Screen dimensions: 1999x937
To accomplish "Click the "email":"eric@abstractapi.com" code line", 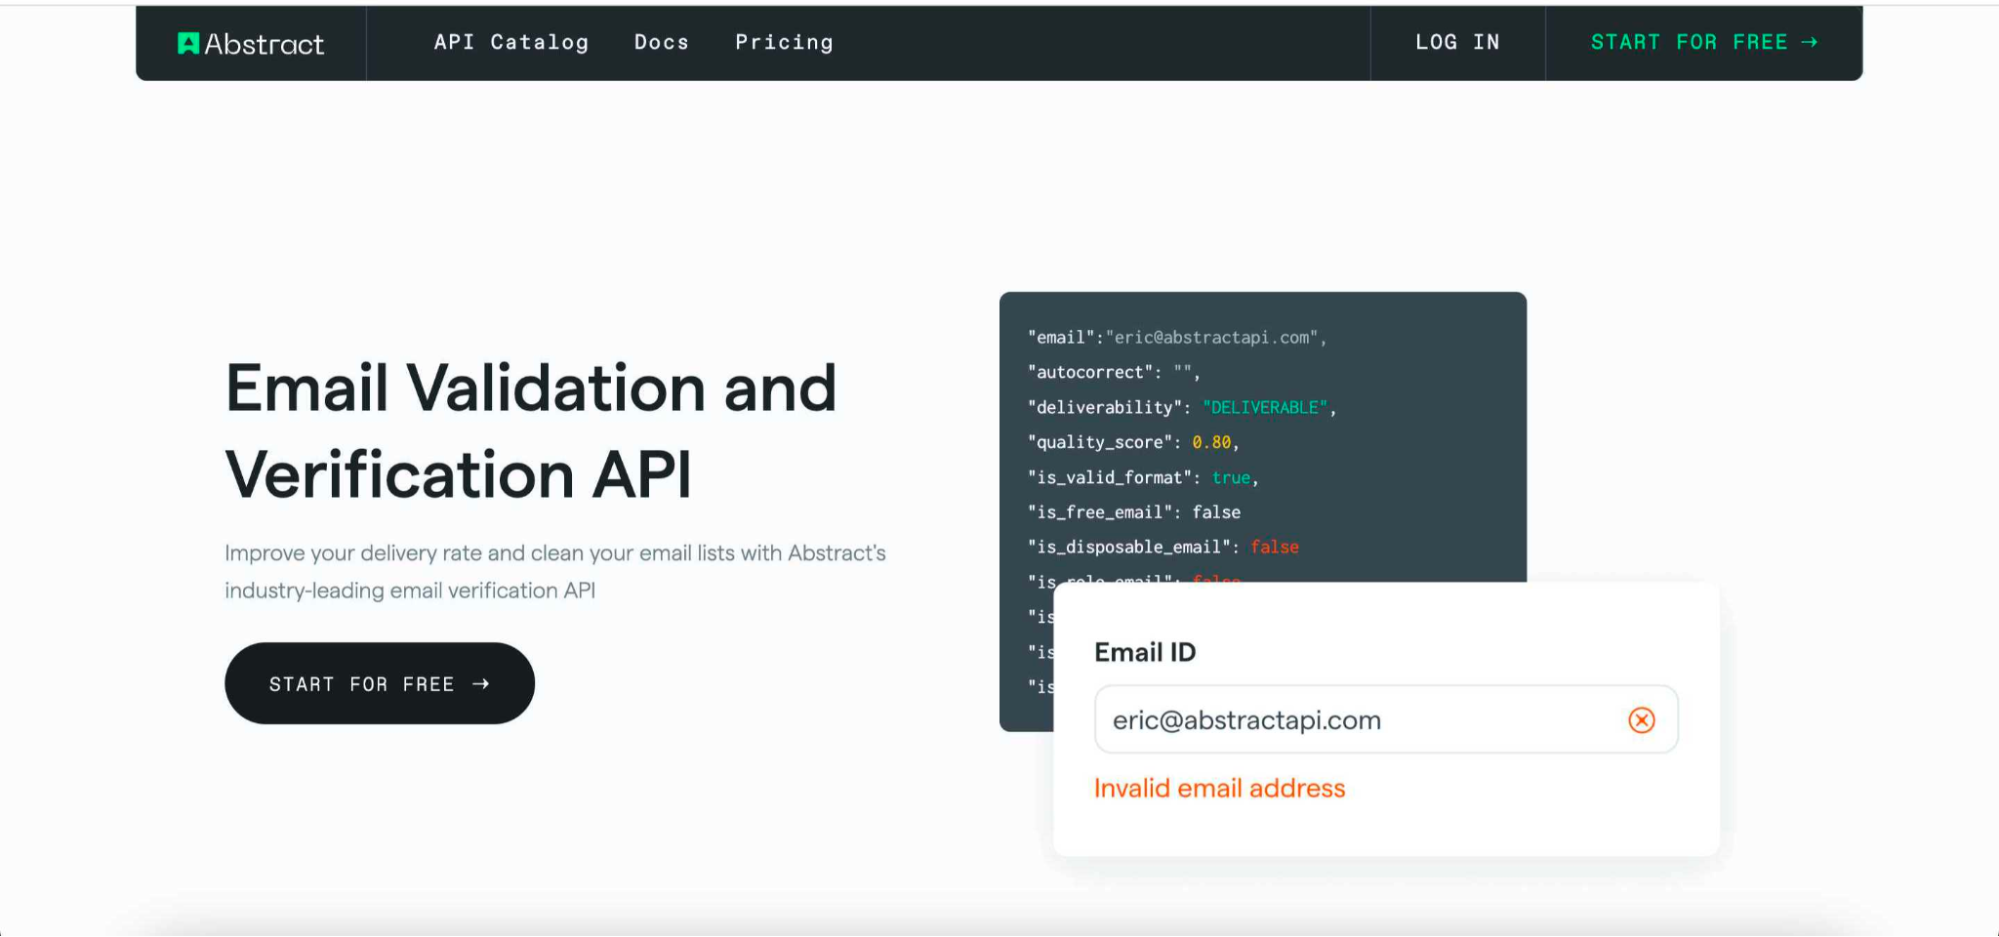I will click(1177, 337).
